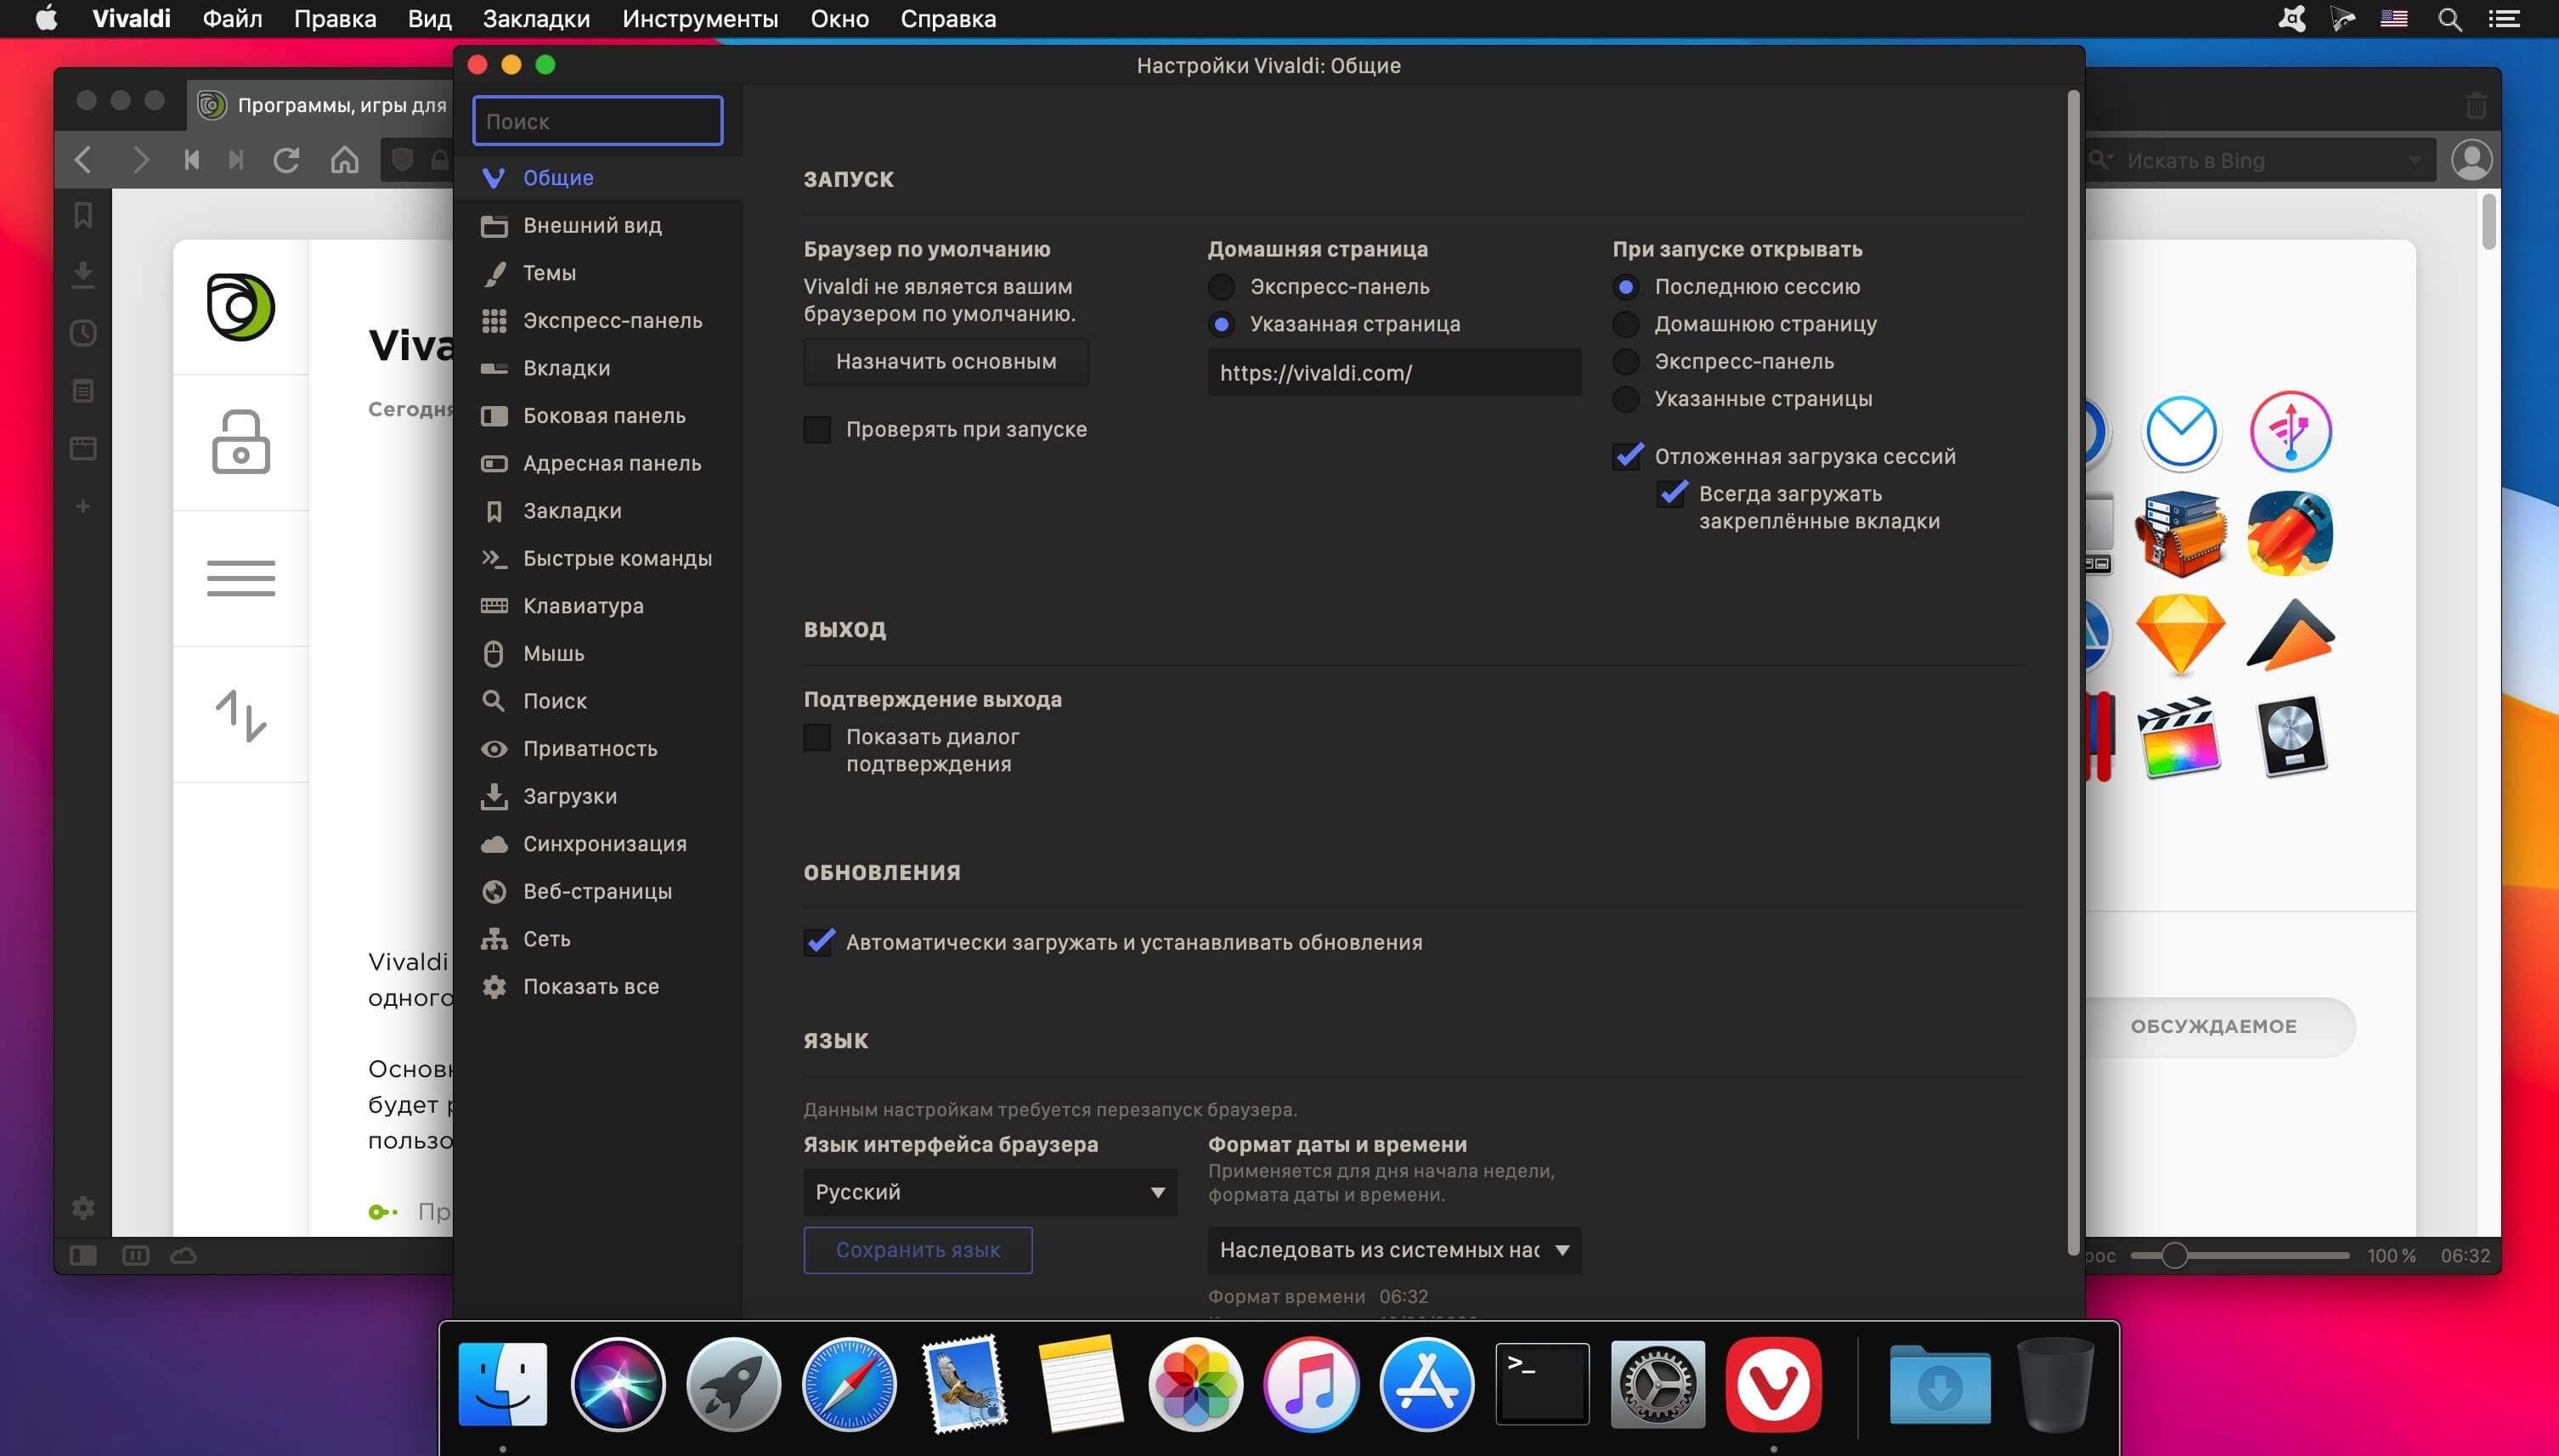Open the Правка menu
2559x1456 pixels.
[335, 19]
